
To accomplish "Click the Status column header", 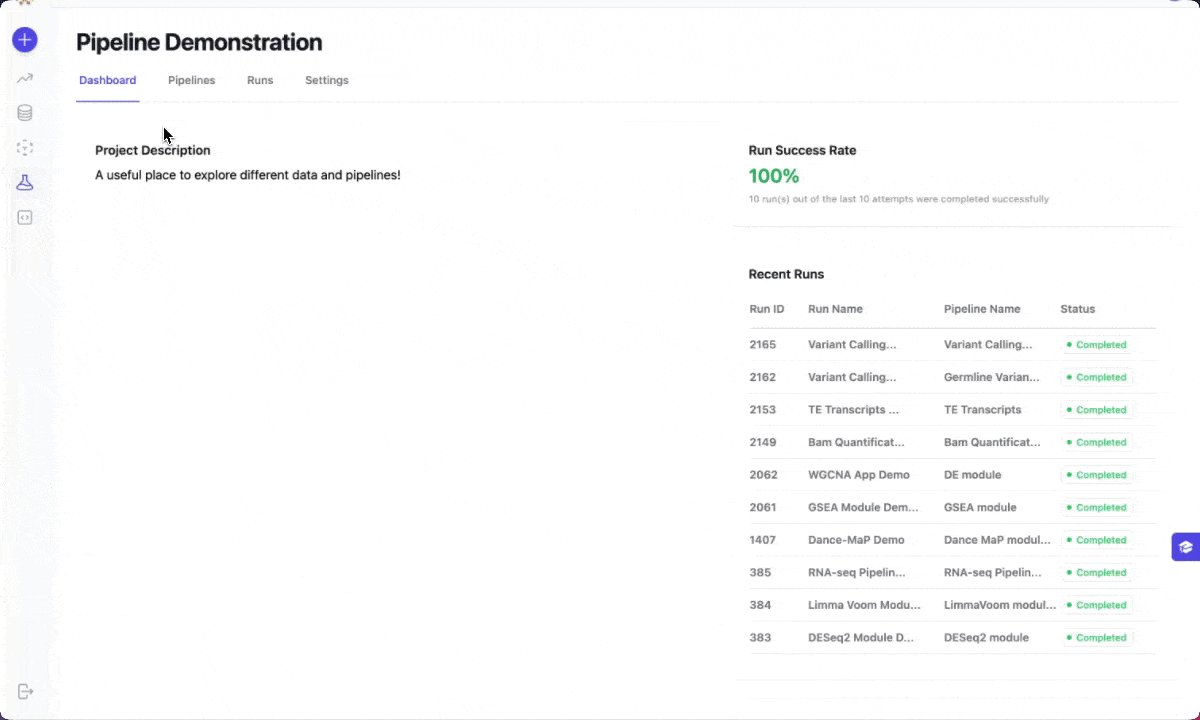I will (1077, 309).
